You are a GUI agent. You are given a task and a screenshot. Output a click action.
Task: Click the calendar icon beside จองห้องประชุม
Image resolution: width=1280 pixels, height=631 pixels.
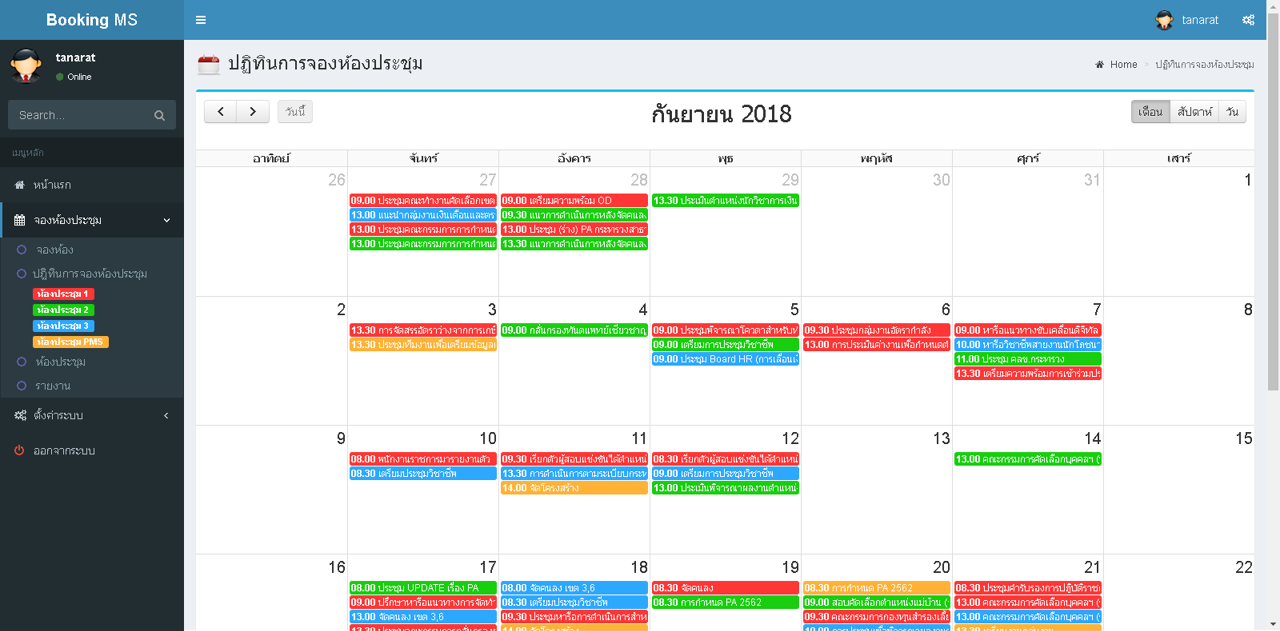[19, 220]
